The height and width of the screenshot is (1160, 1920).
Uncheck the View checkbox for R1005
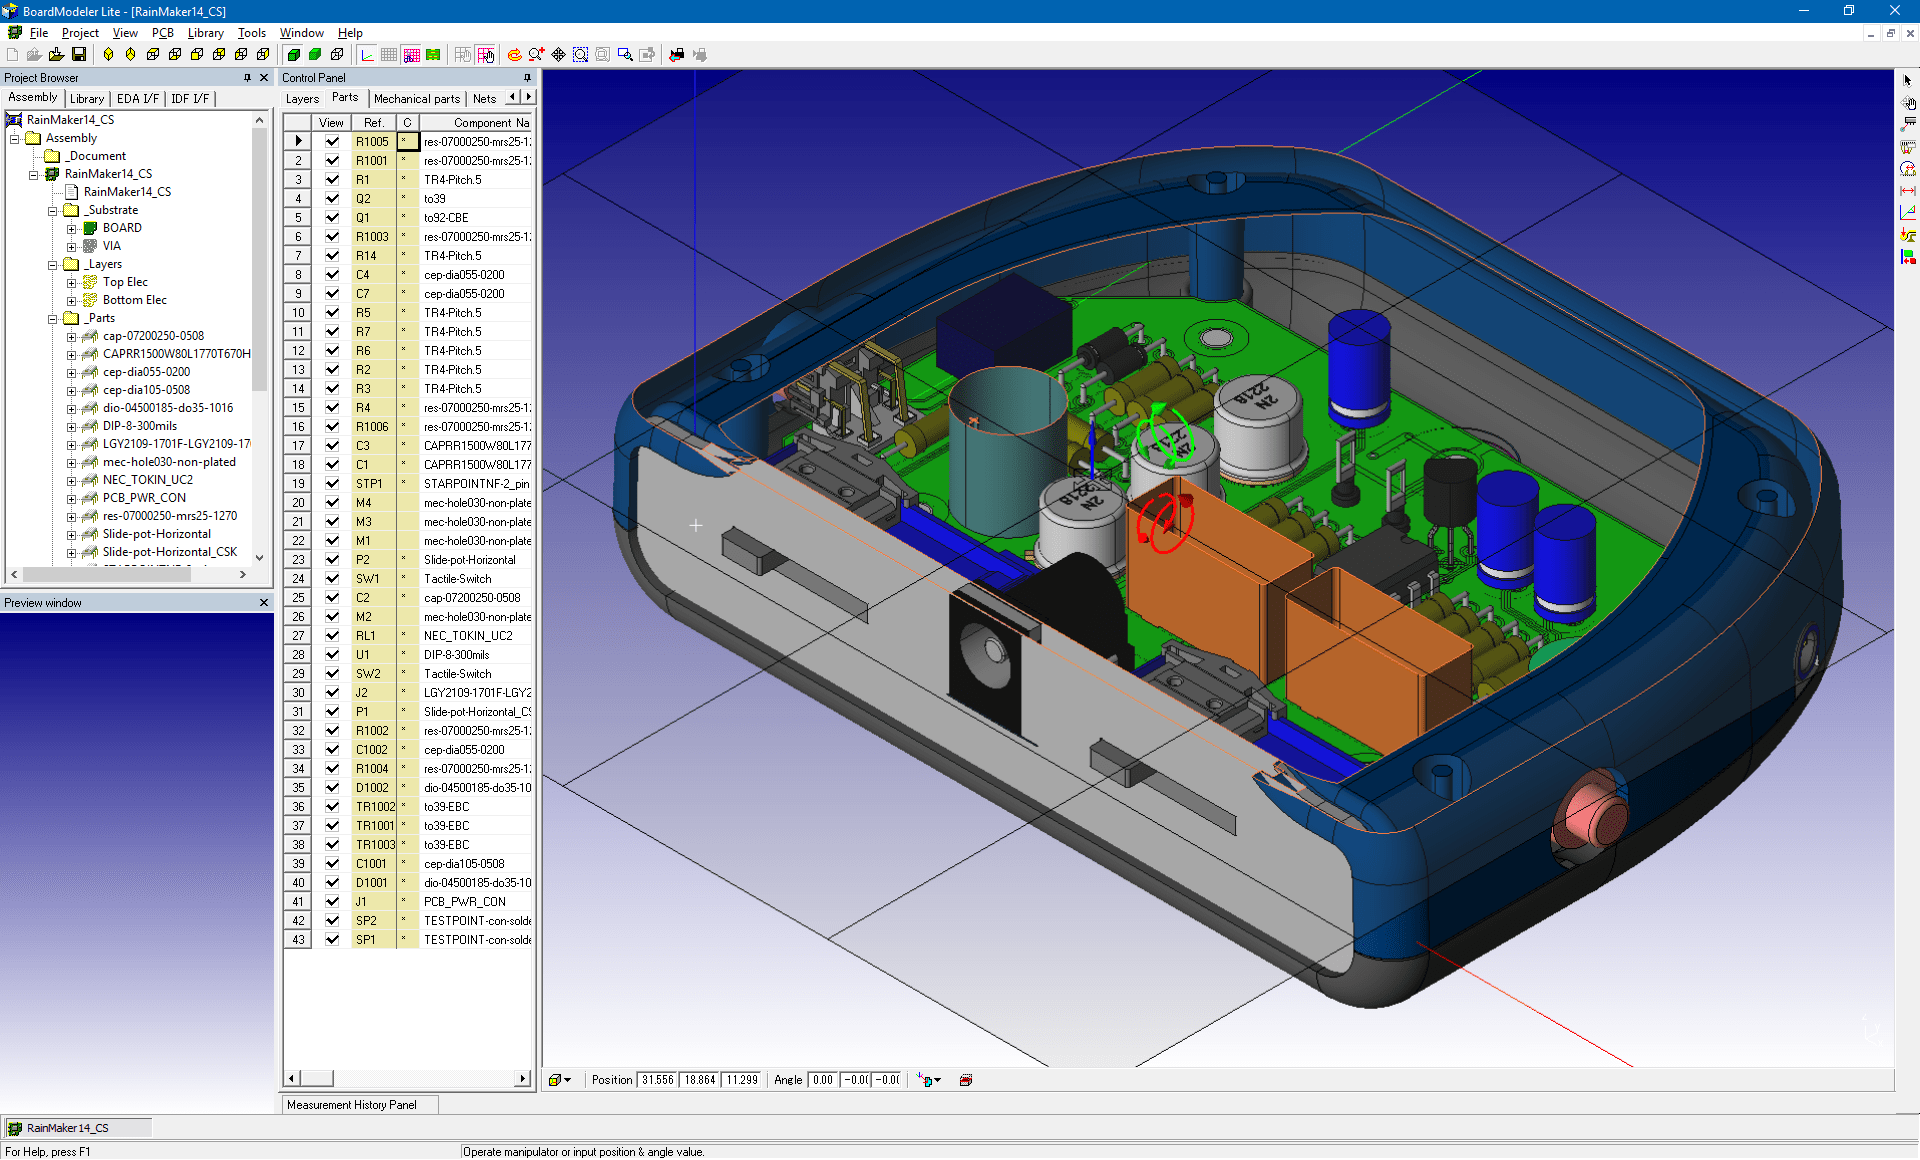(332, 142)
